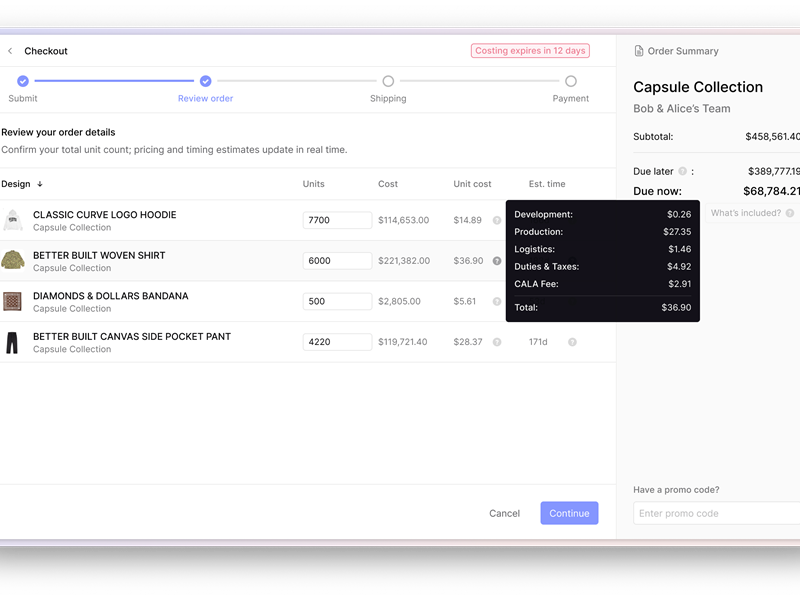Open Classic Curve Logo Hoodie thumbnail
800x600 pixels.
pyautogui.click(x=13, y=220)
